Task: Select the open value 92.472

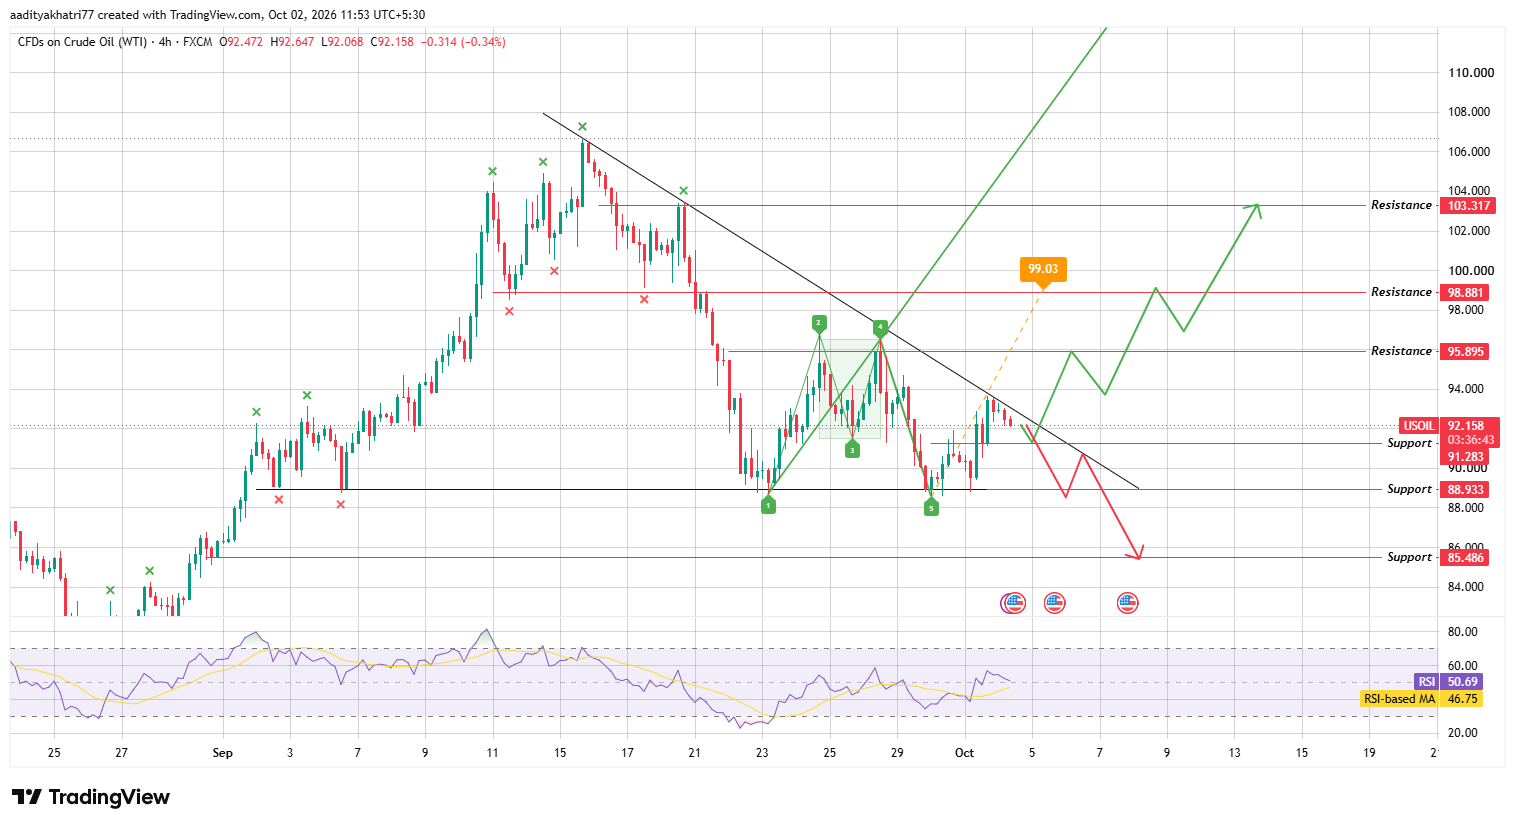Action: click(245, 42)
